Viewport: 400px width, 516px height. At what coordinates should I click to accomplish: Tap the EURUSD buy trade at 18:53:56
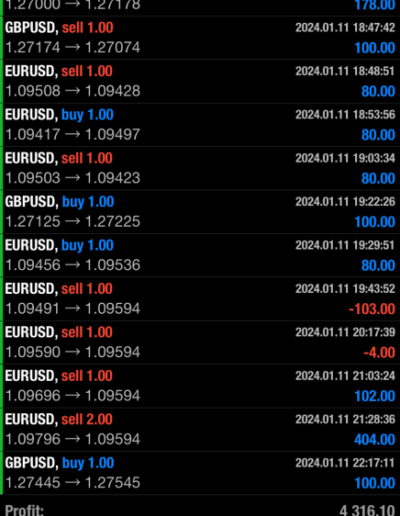click(200, 125)
